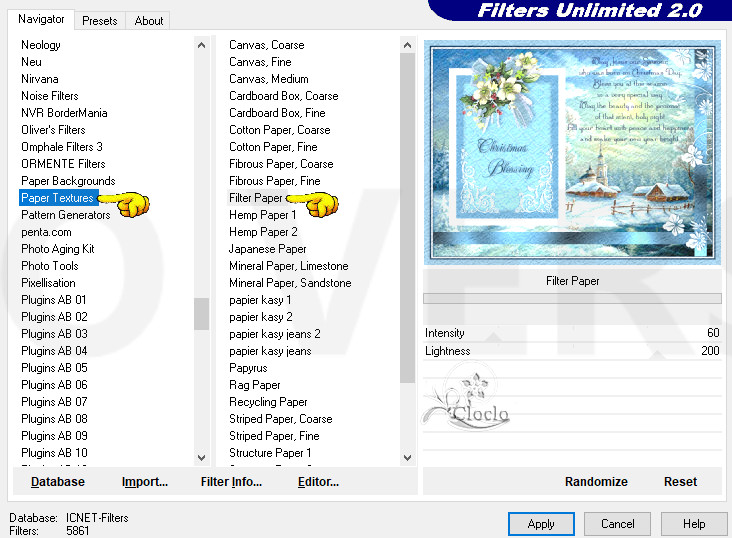Choose Cotton Paper, Fine filter
This screenshot has height=538, width=732.
tap(273, 147)
